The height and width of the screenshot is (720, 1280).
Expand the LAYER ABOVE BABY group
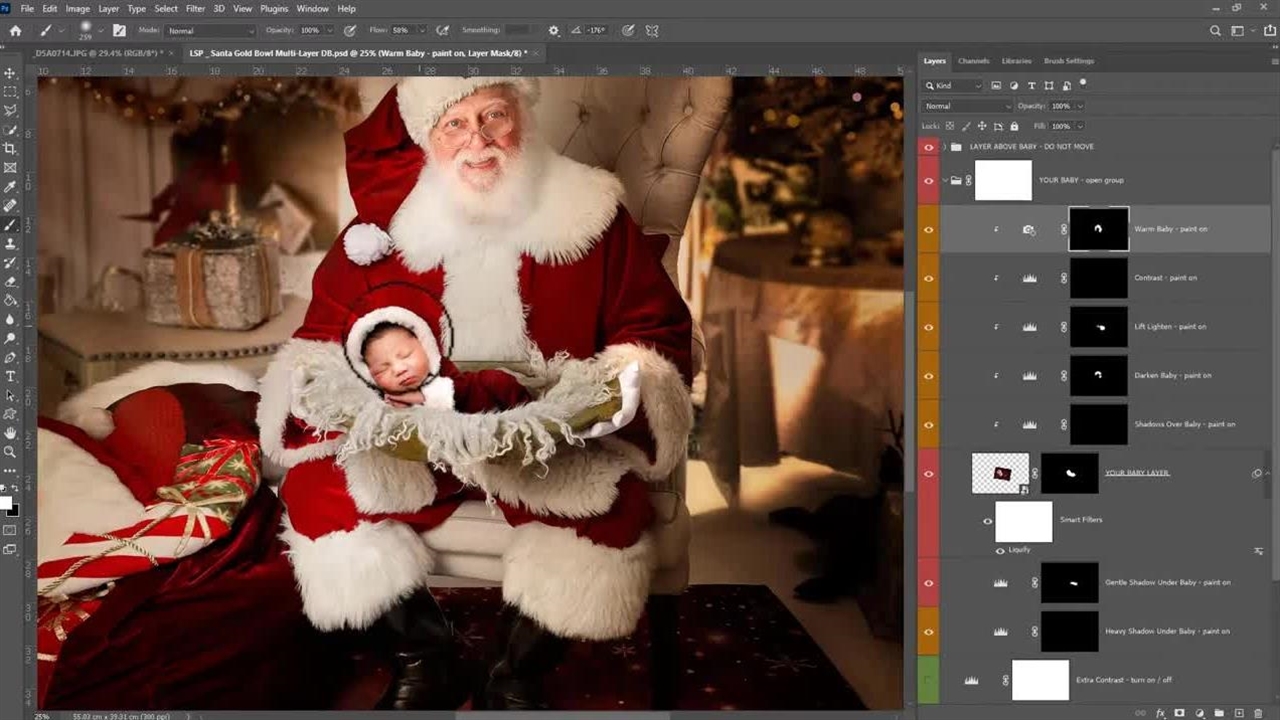944,147
